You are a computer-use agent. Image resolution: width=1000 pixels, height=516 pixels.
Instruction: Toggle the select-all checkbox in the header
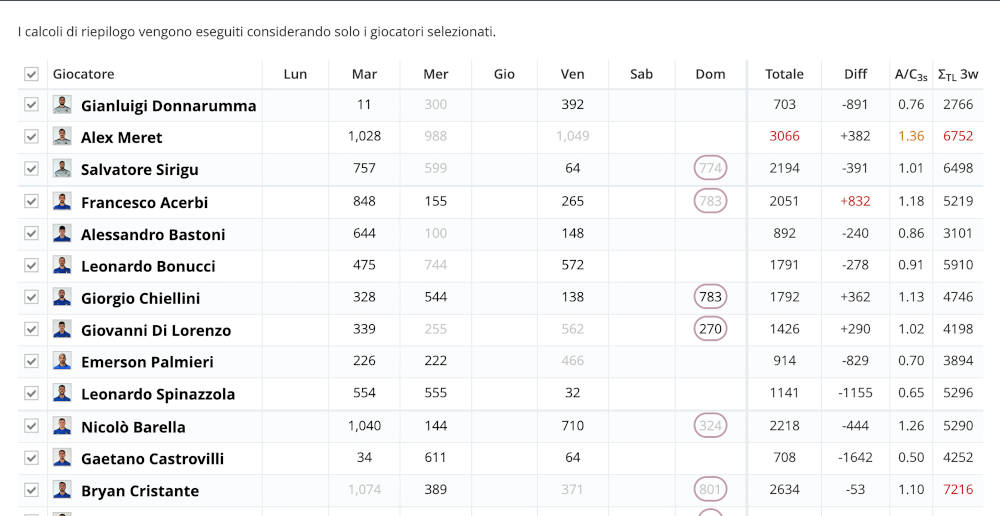(x=31, y=74)
